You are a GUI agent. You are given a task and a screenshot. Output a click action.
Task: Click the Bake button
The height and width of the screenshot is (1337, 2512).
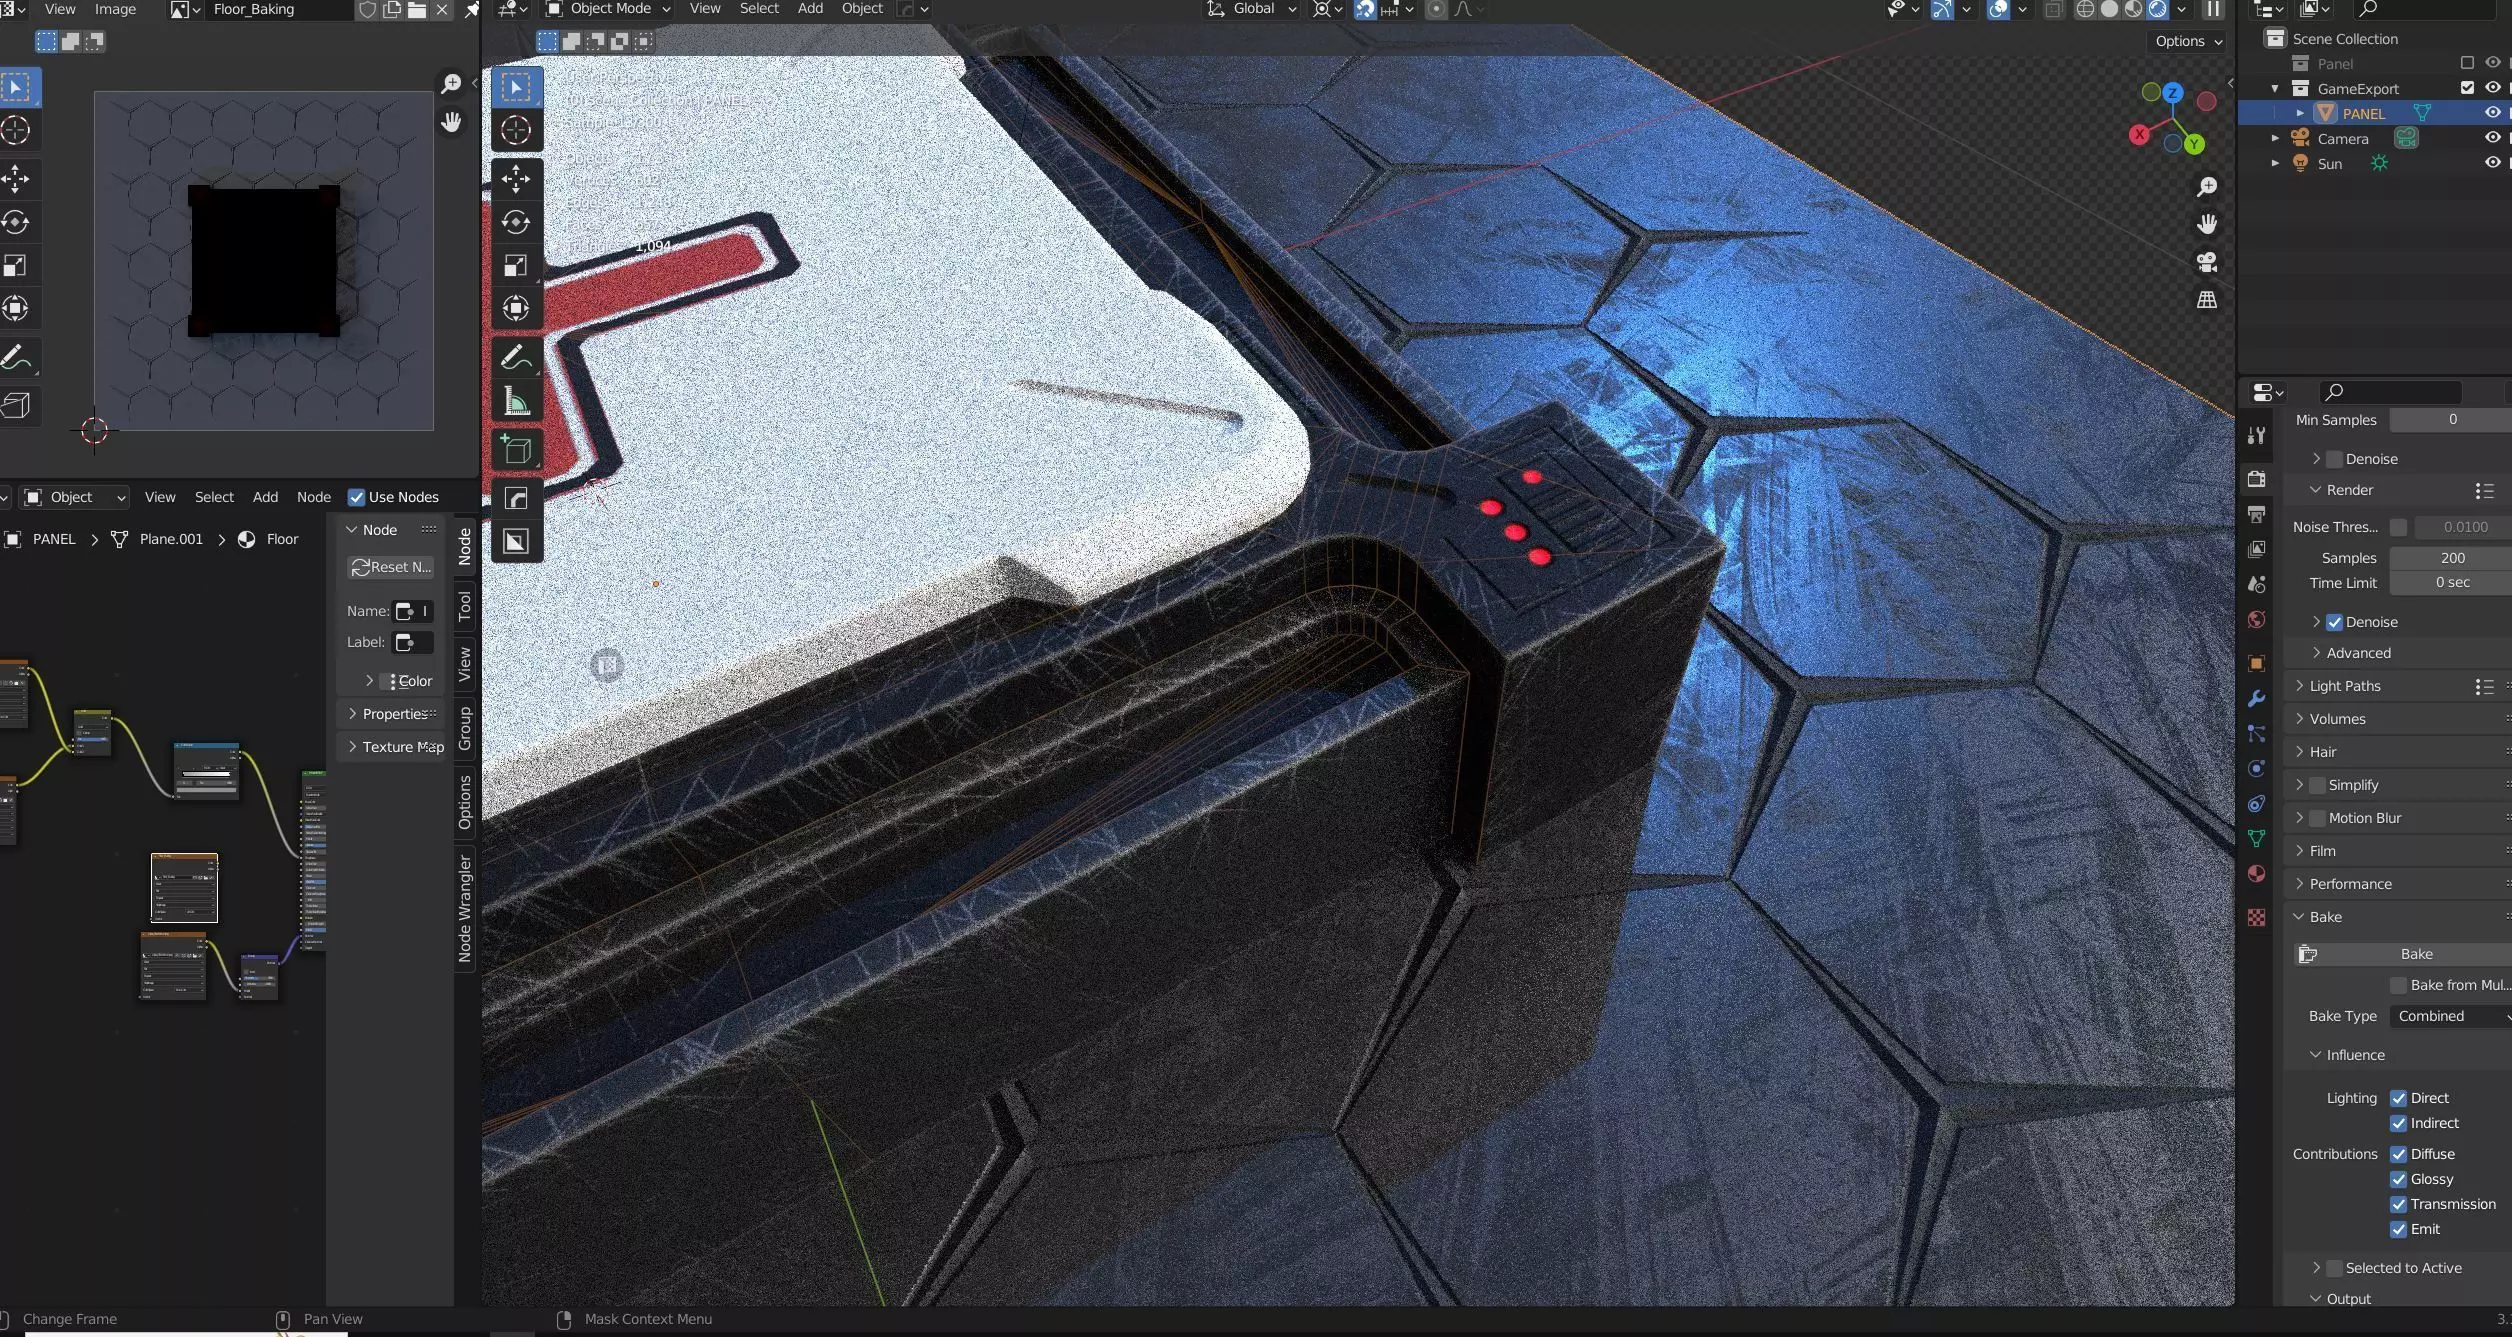2404,954
